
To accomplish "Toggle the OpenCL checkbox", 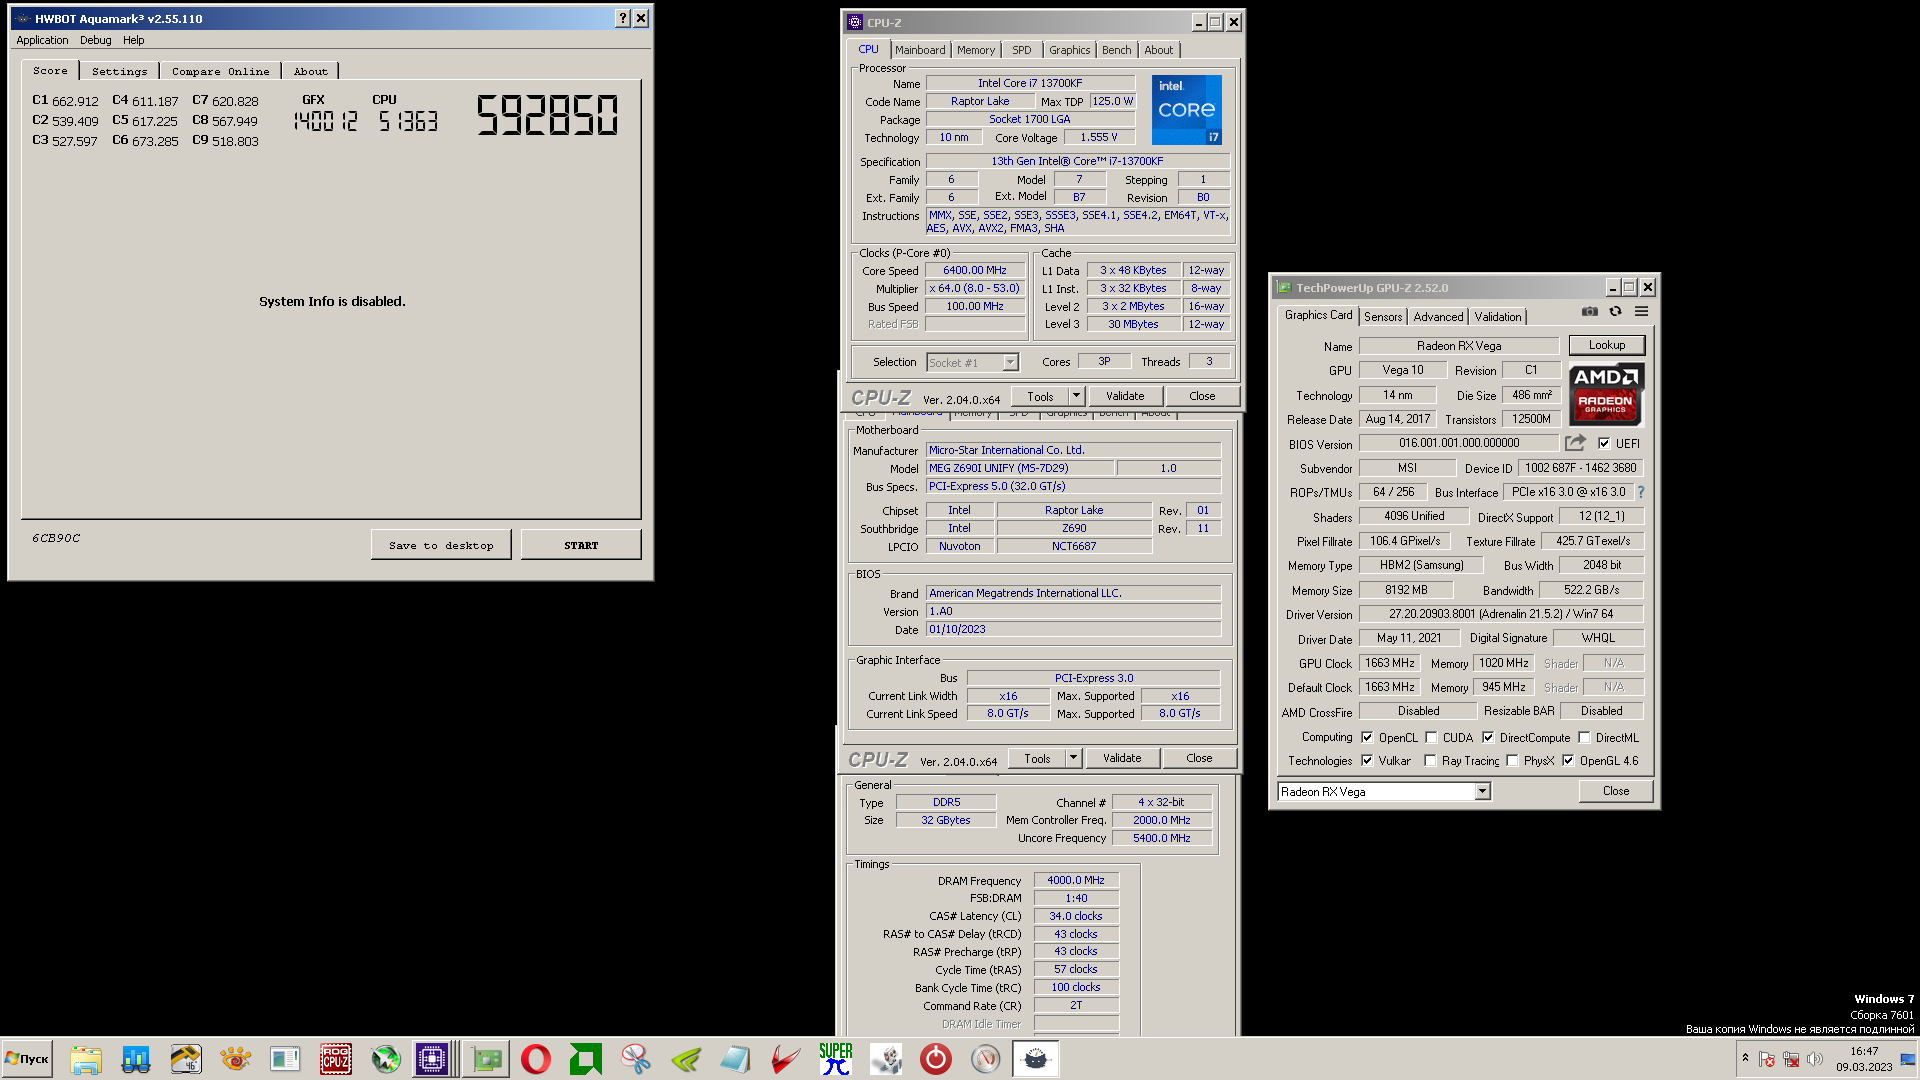I will (x=1367, y=738).
